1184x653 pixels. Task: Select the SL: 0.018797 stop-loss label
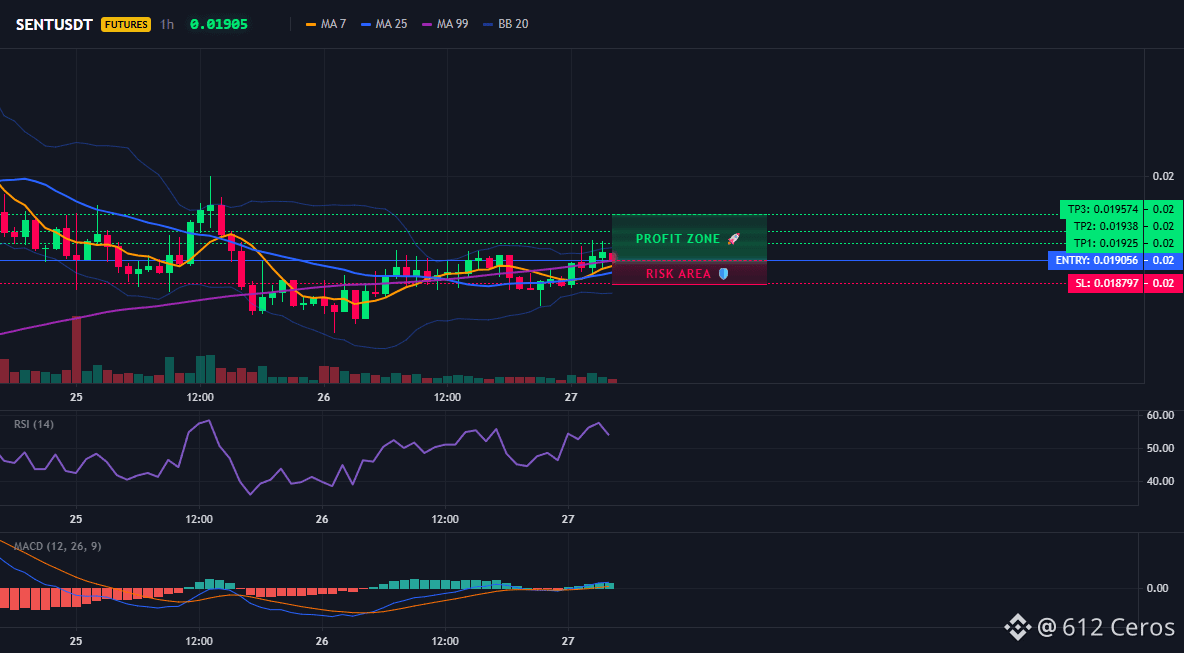point(1105,284)
